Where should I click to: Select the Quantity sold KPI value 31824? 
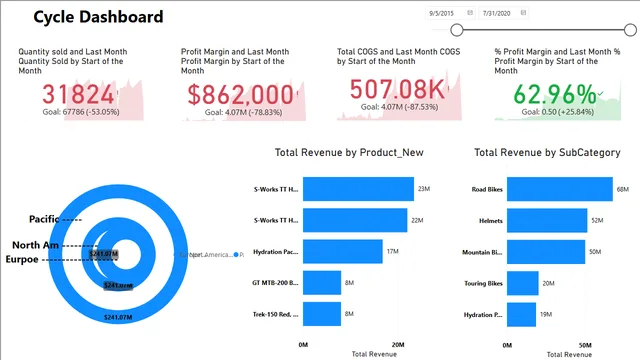point(78,95)
